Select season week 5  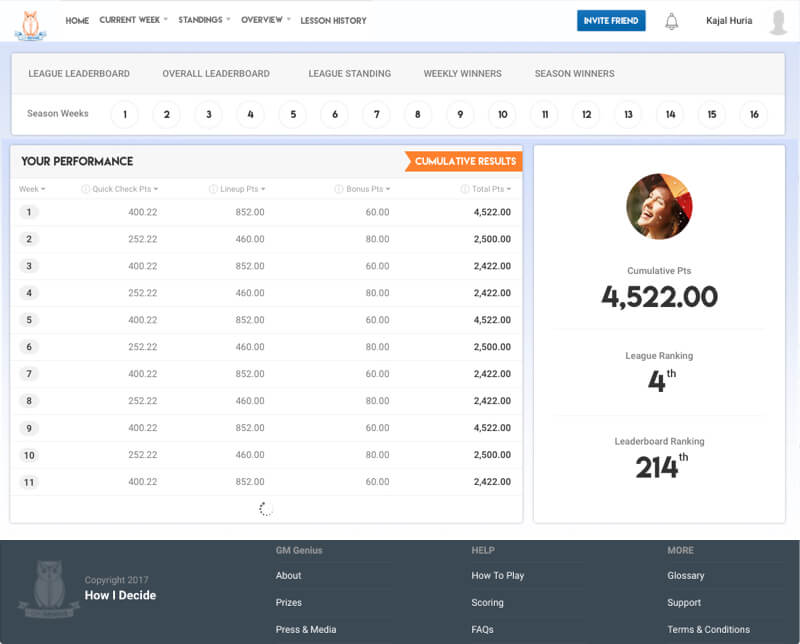293,114
